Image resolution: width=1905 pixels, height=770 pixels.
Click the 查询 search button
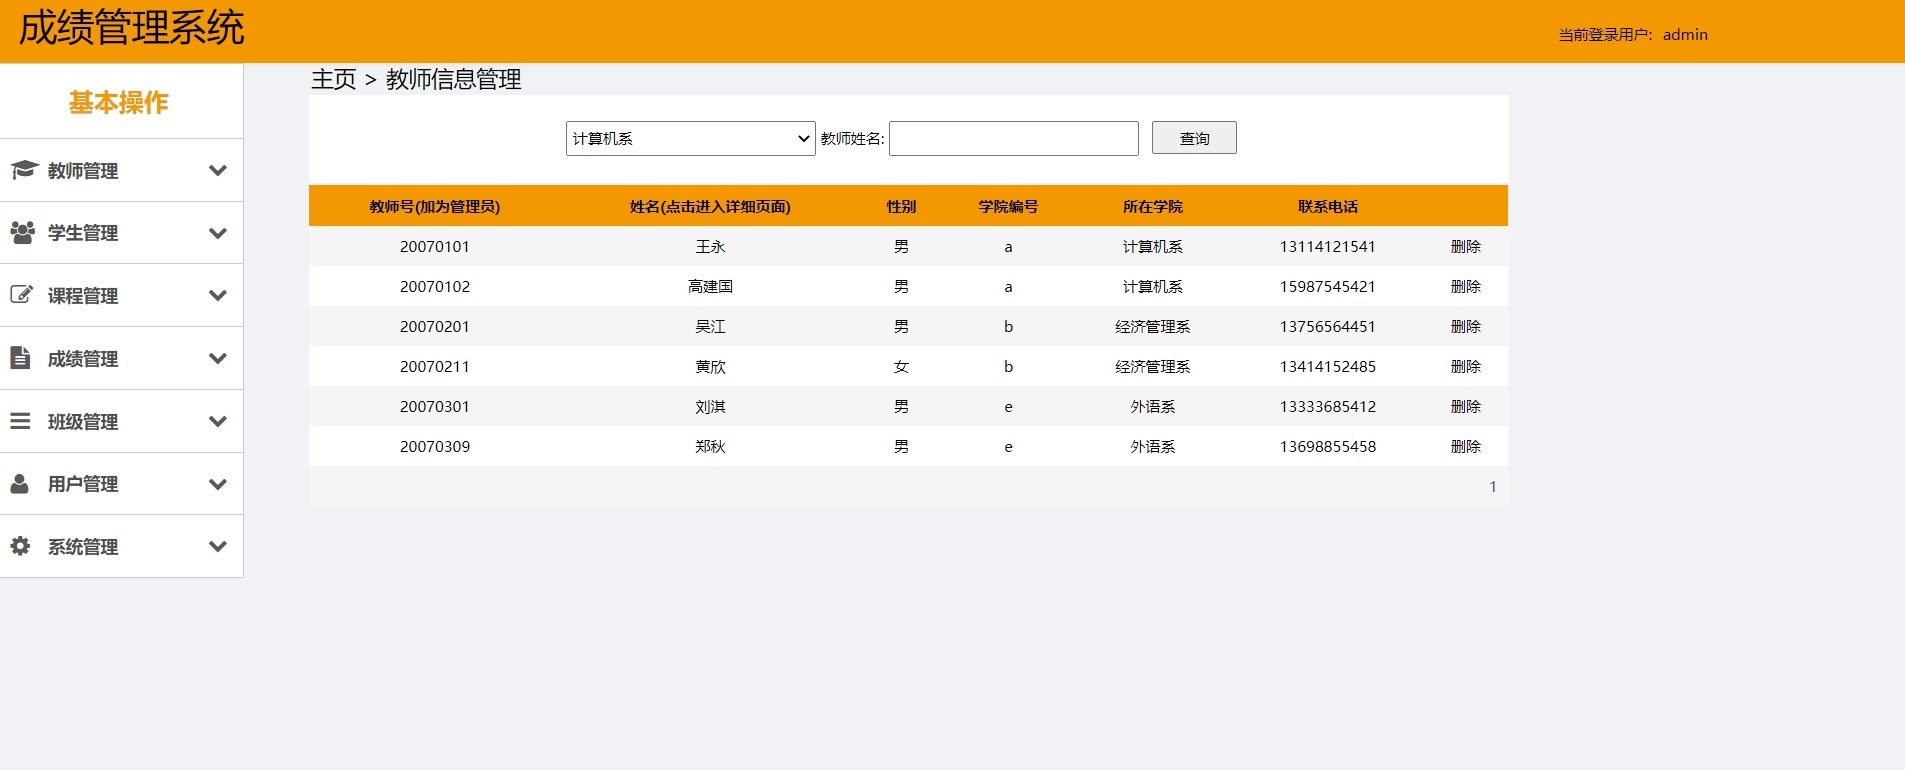[1194, 138]
